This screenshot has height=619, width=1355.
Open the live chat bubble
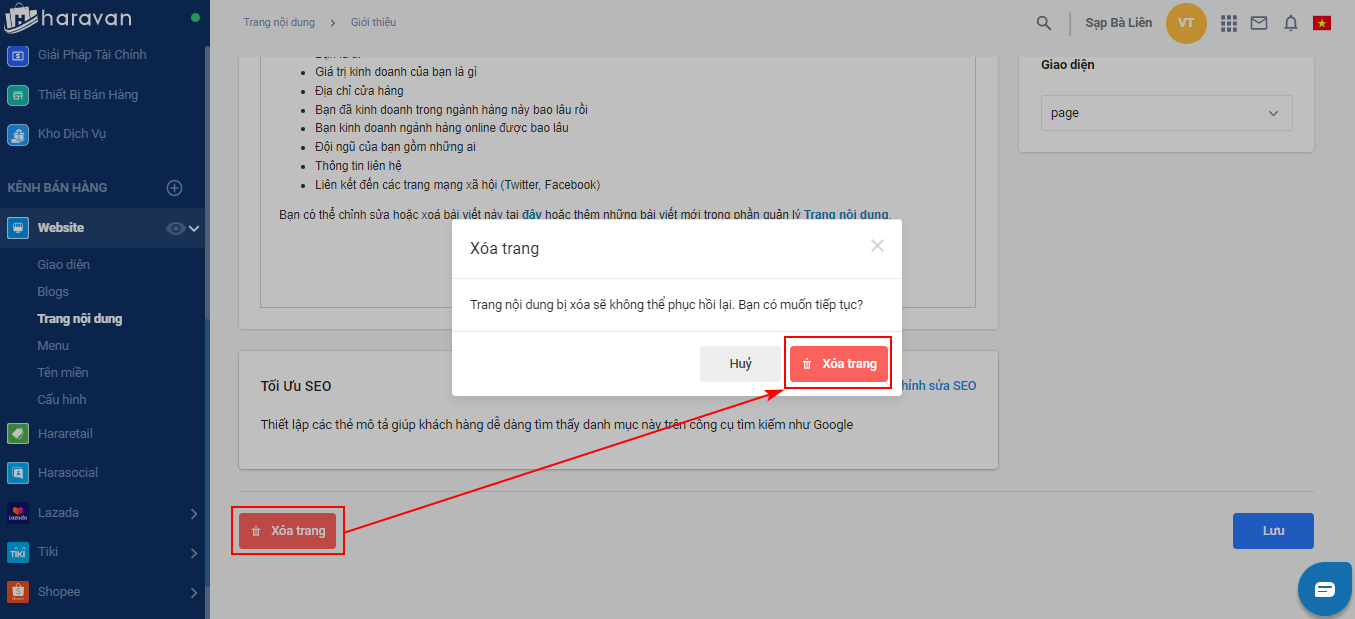pyautogui.click(x=1324, y=589)
